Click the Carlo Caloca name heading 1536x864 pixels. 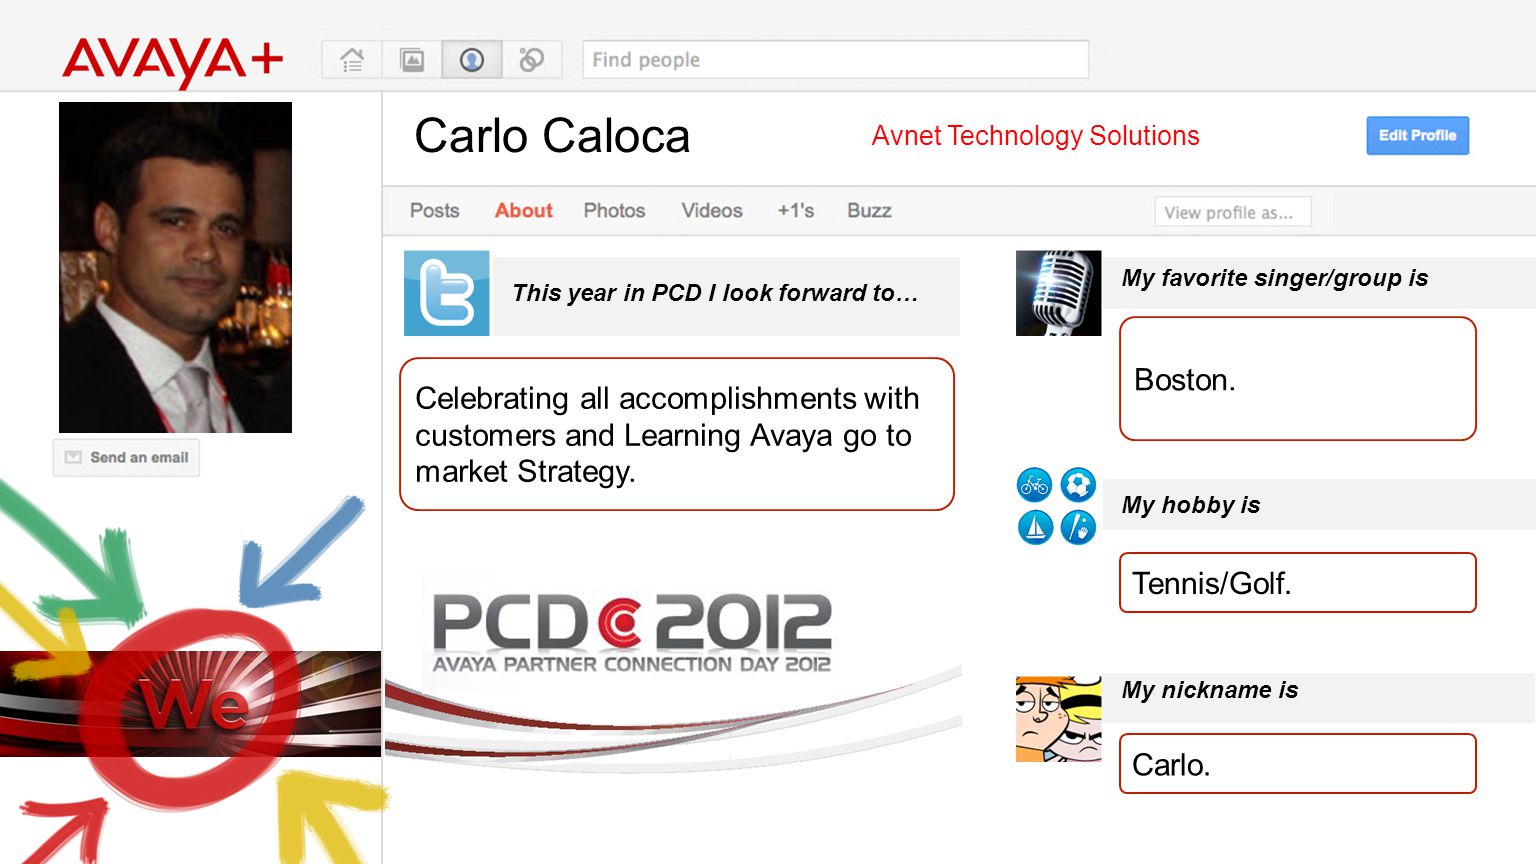click(552, 136)
